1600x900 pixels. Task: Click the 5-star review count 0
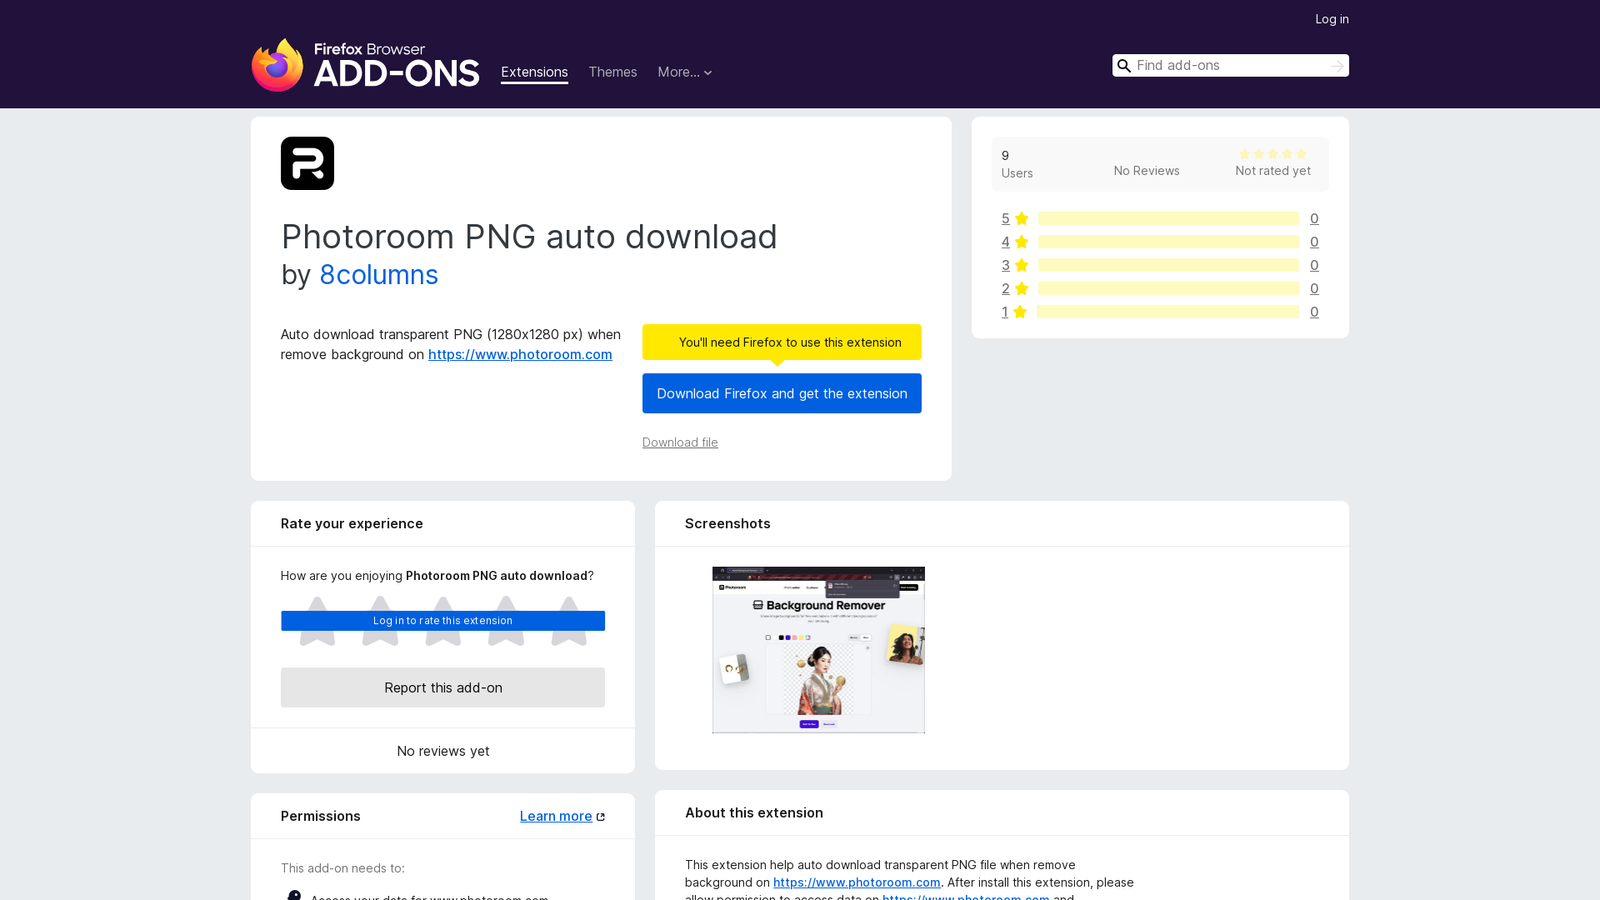1314,219
